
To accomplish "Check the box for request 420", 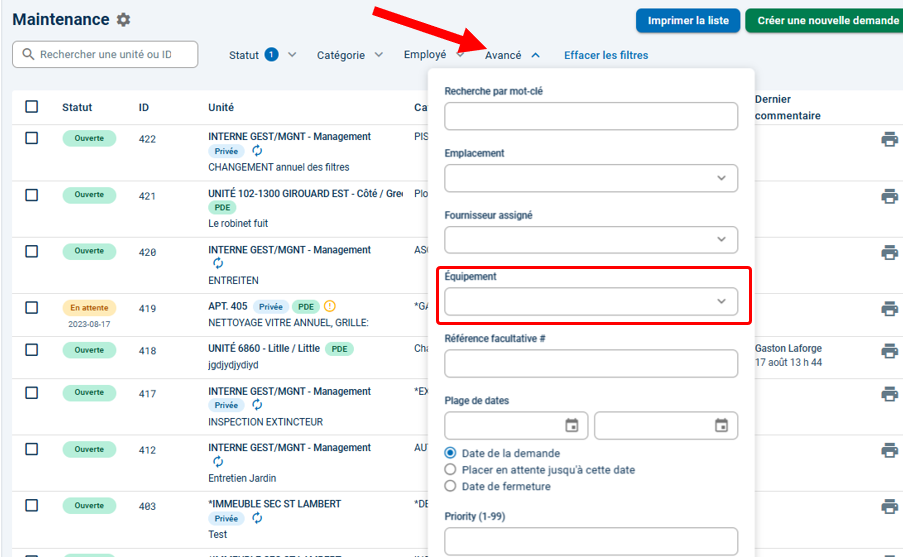I will click(x=32, y=252).
